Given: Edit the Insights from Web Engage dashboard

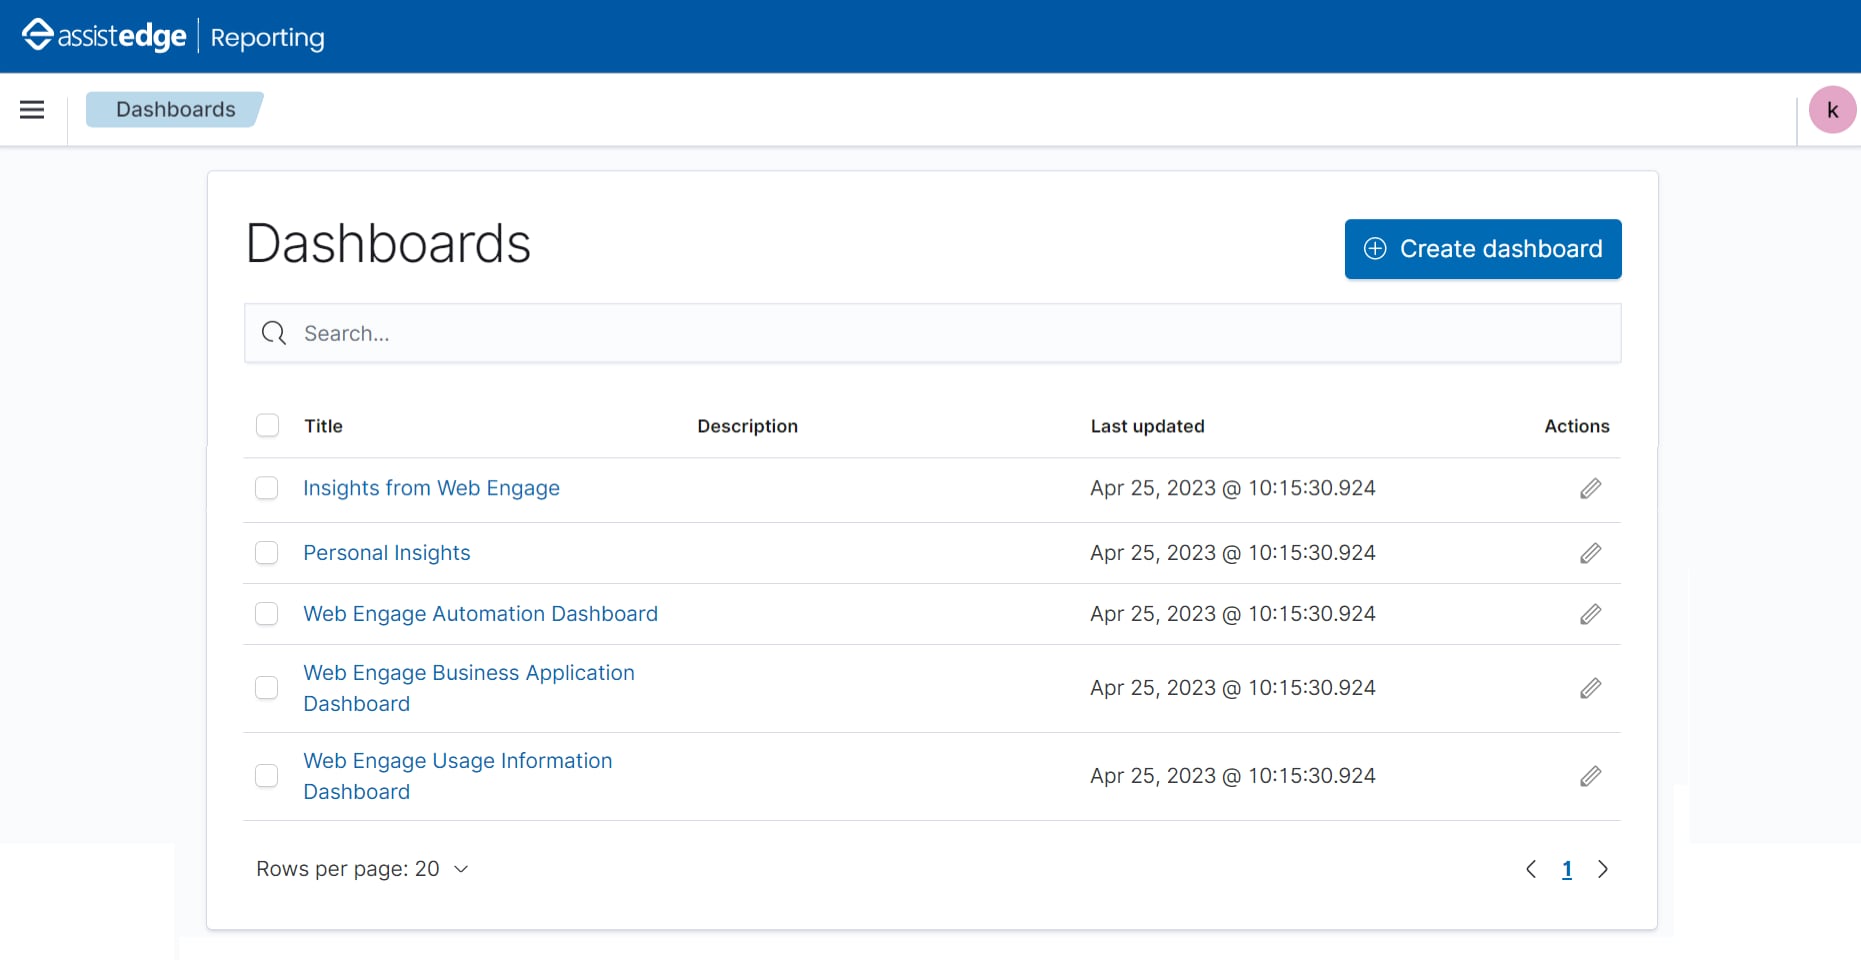Looking at the screenshot, I should point(1590,489).
